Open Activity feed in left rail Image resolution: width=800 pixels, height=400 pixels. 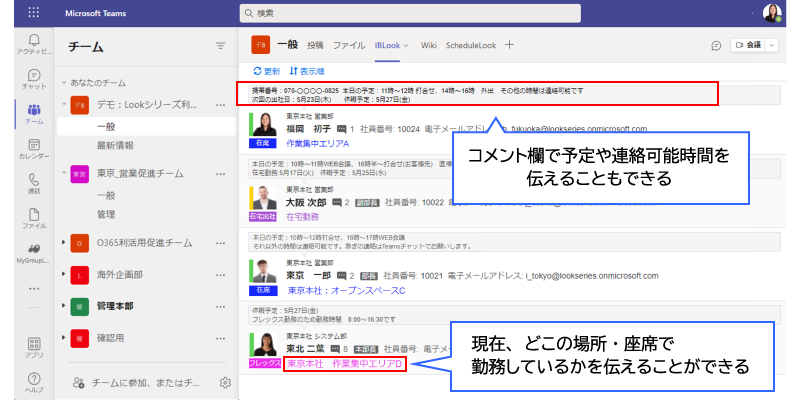34,45
